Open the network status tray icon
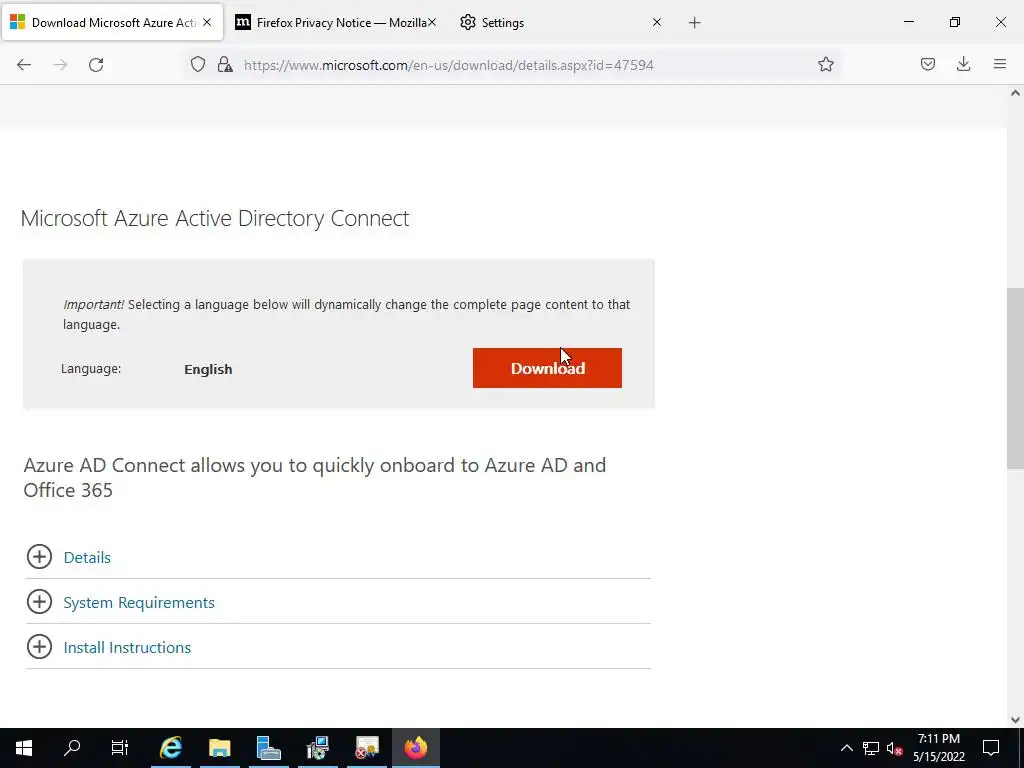The image size is (1024, 768). click(x=871, y=748)
